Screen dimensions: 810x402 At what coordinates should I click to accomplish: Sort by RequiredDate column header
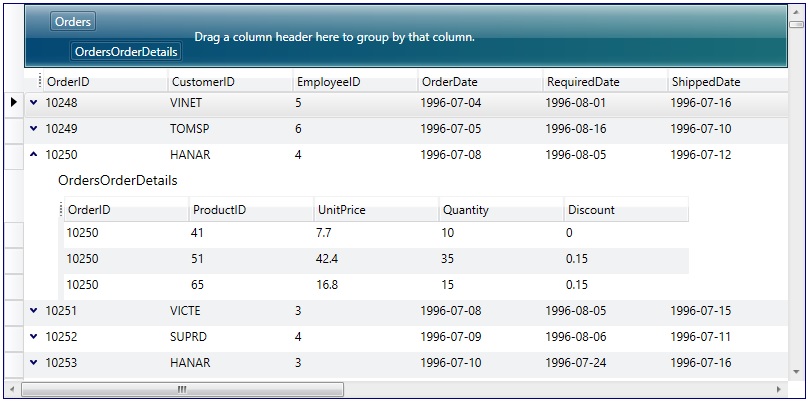tap(605, 82)
